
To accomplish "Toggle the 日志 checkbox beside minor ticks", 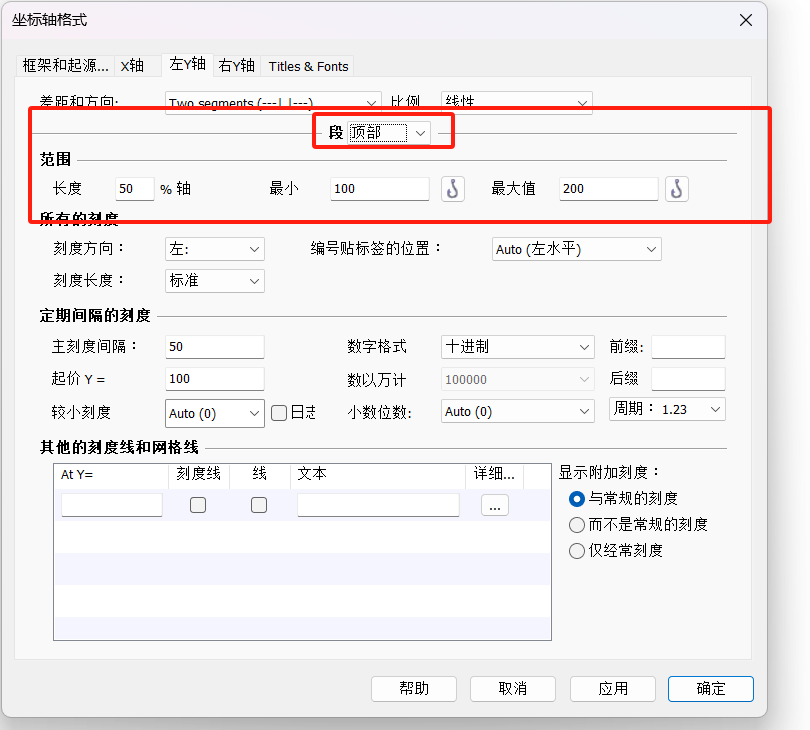I will click(x=280, y=412).
